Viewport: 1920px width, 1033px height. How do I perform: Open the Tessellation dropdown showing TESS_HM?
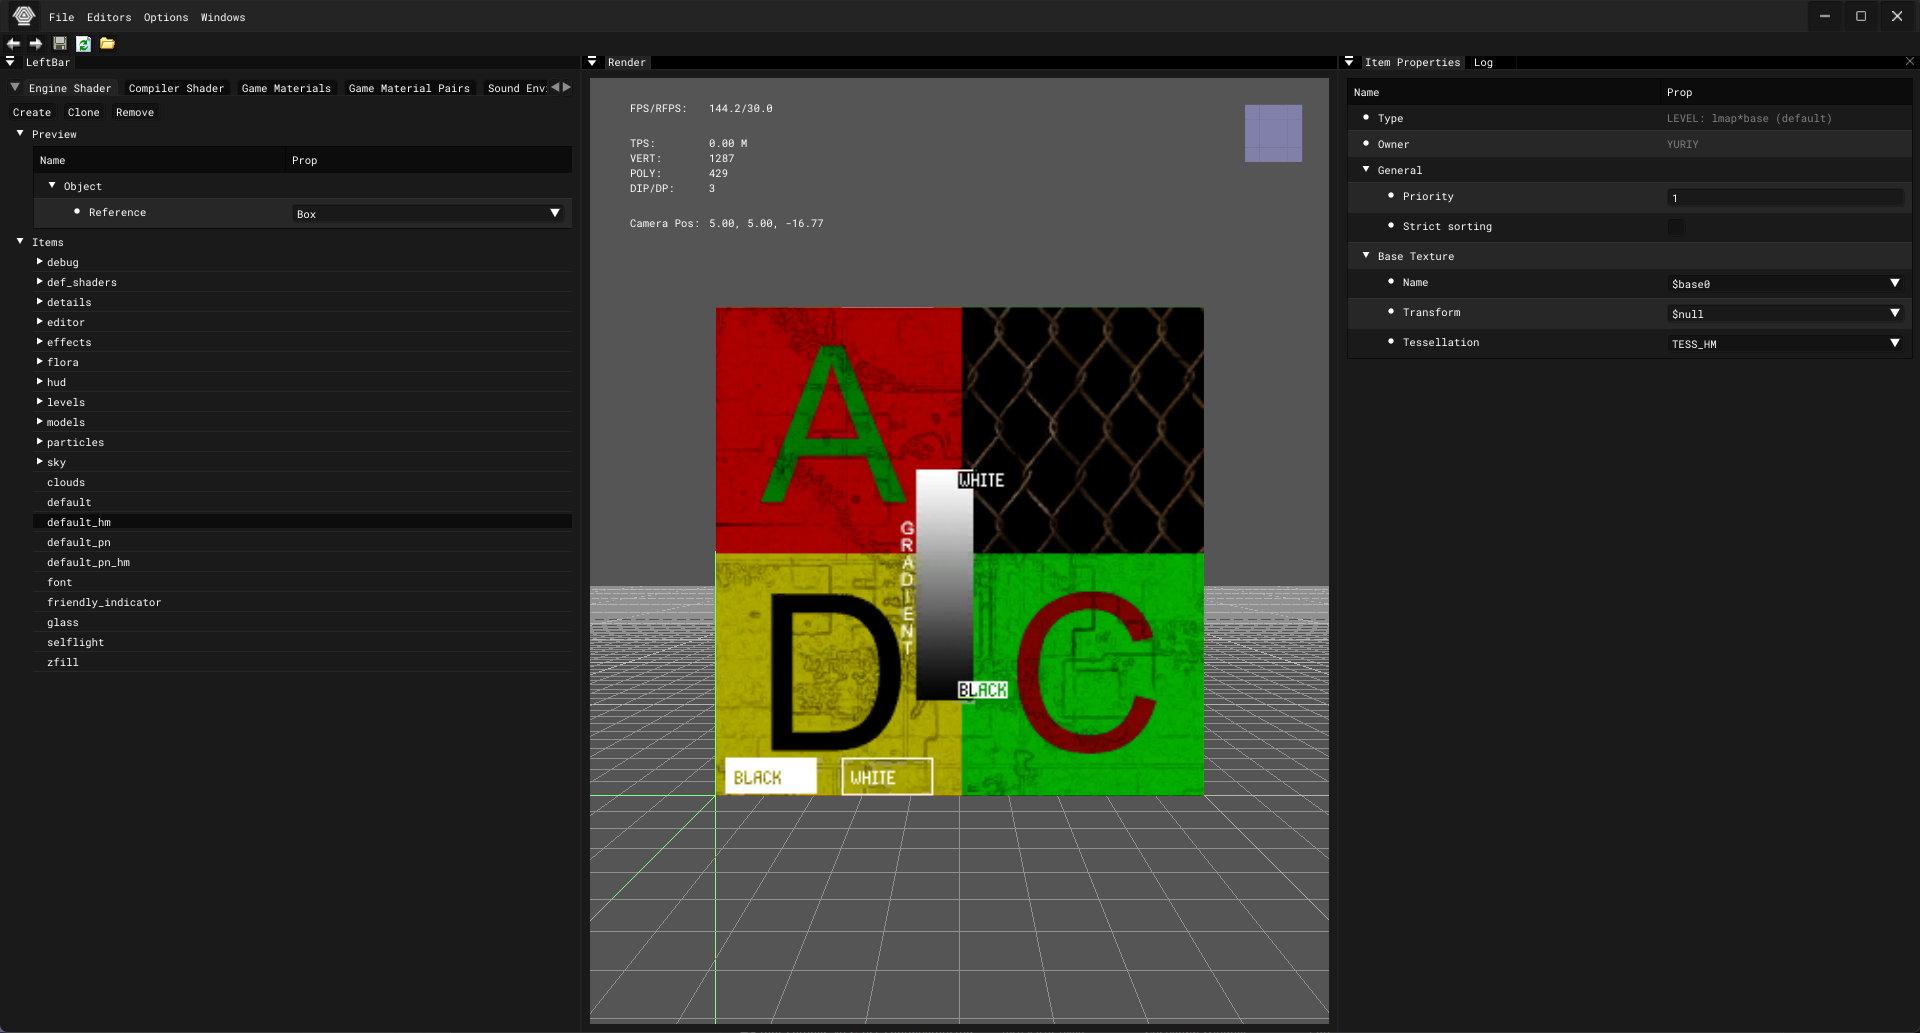click(x=1895, y=343)
